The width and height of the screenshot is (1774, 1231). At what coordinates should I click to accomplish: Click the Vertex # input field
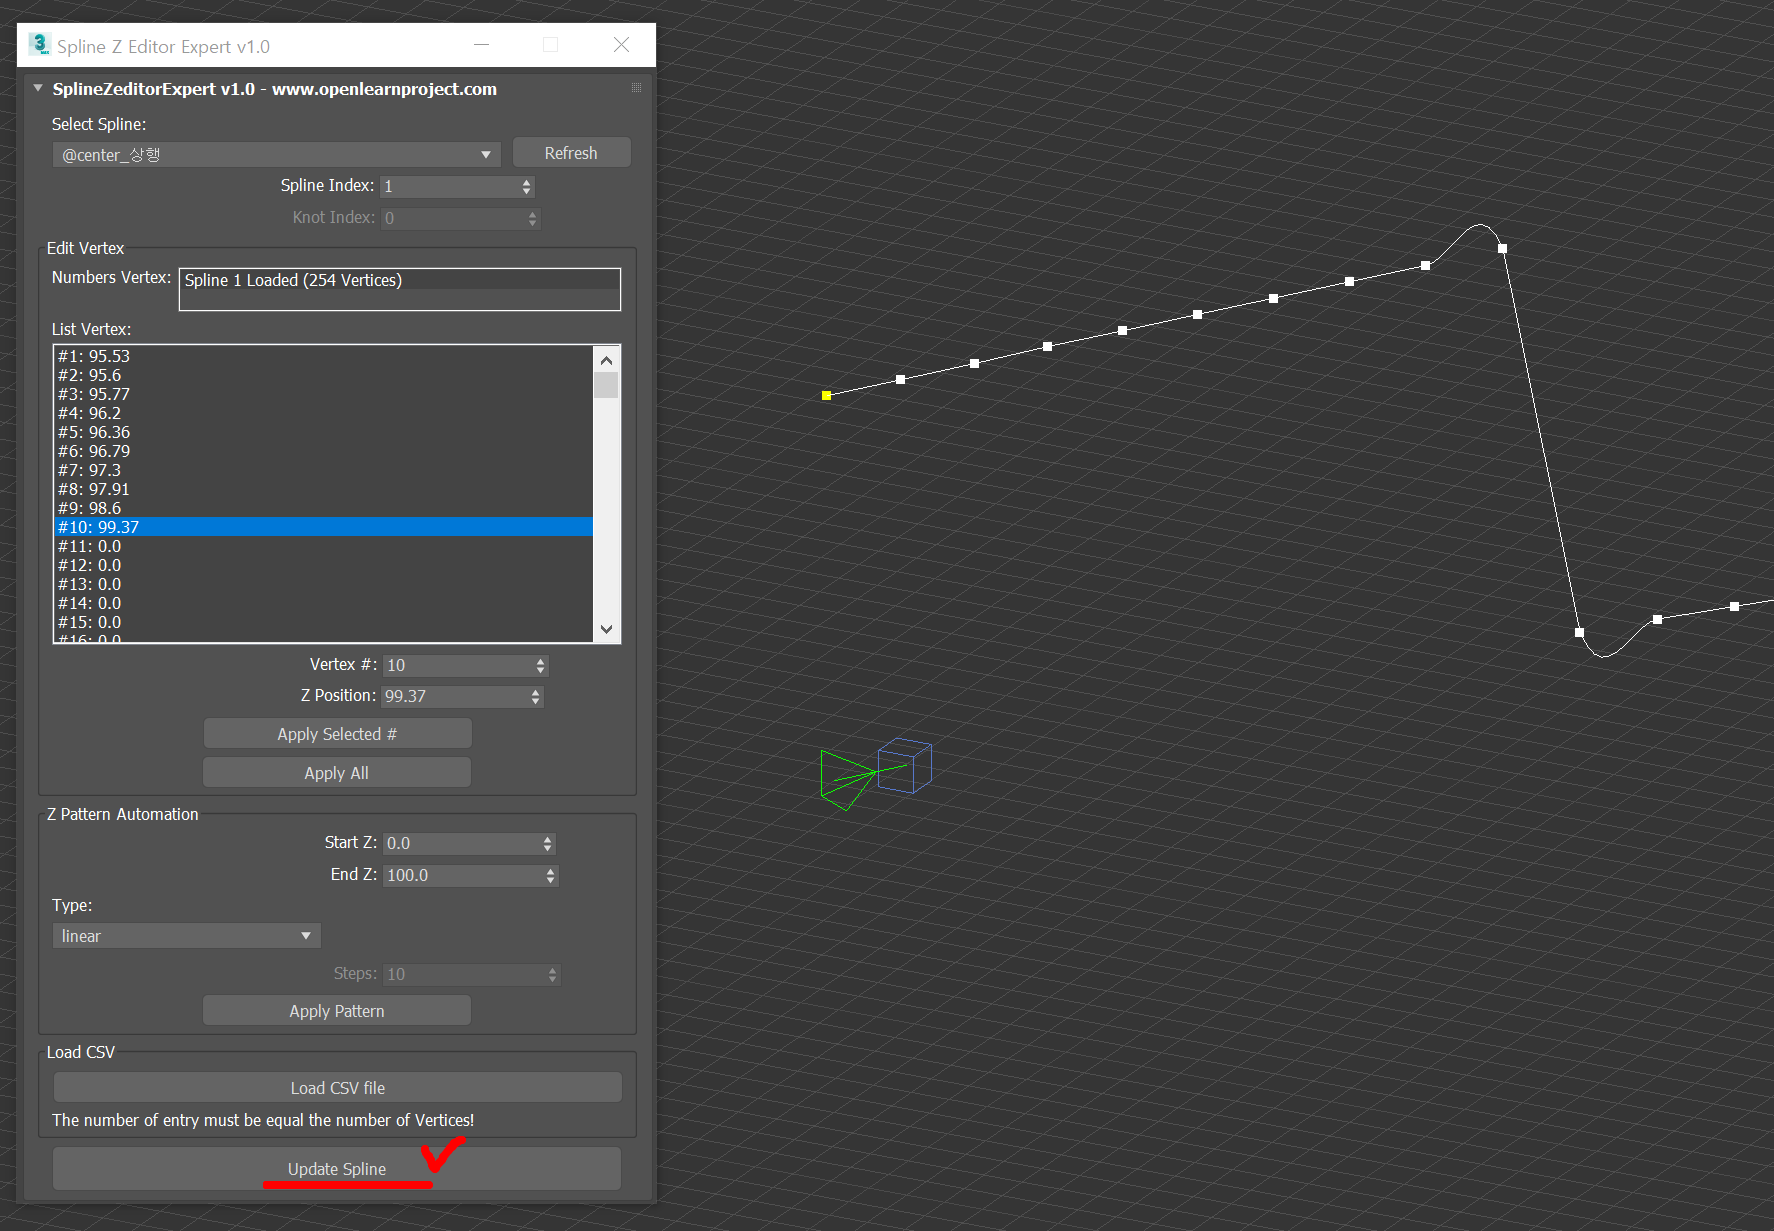pos(458,666)
